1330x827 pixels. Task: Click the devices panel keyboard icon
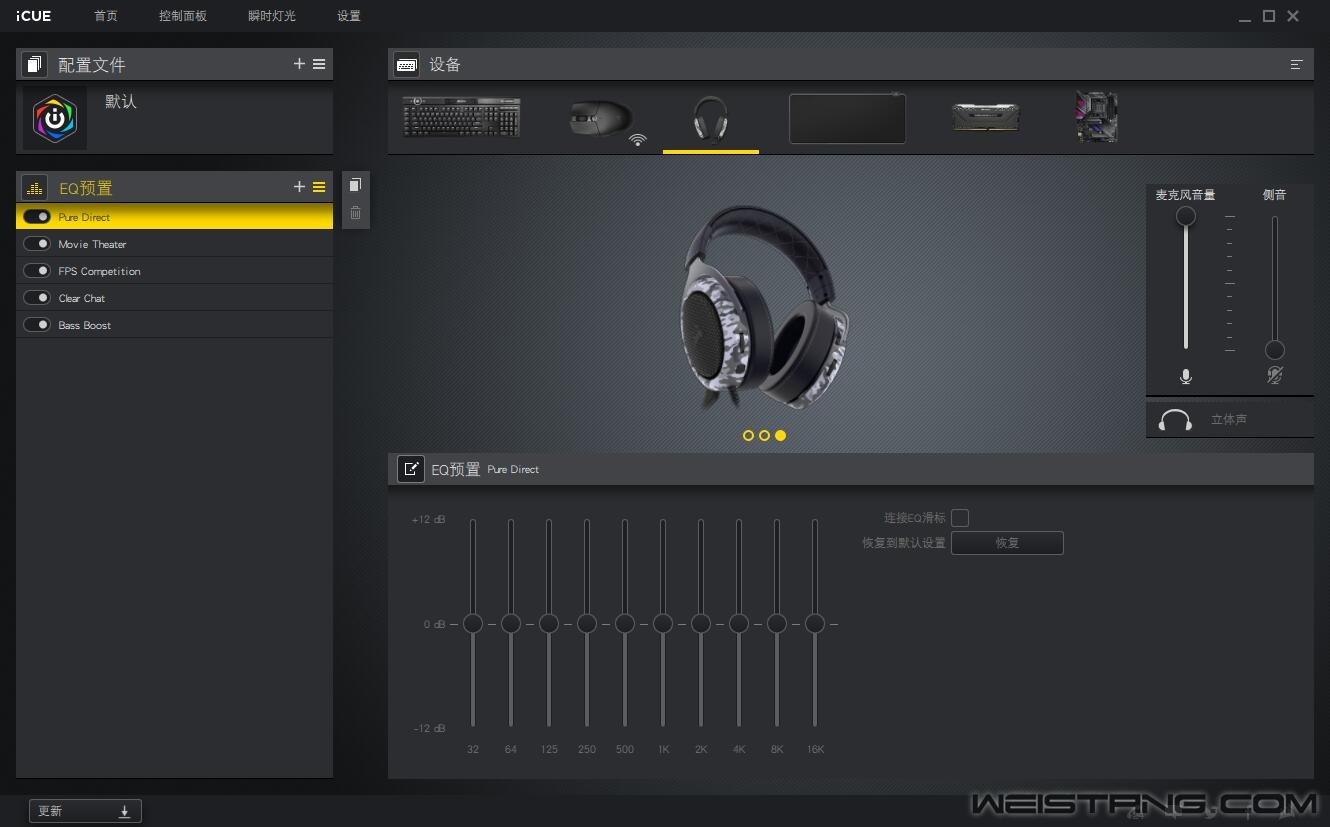pyautogui.click(x=406, y=64)
